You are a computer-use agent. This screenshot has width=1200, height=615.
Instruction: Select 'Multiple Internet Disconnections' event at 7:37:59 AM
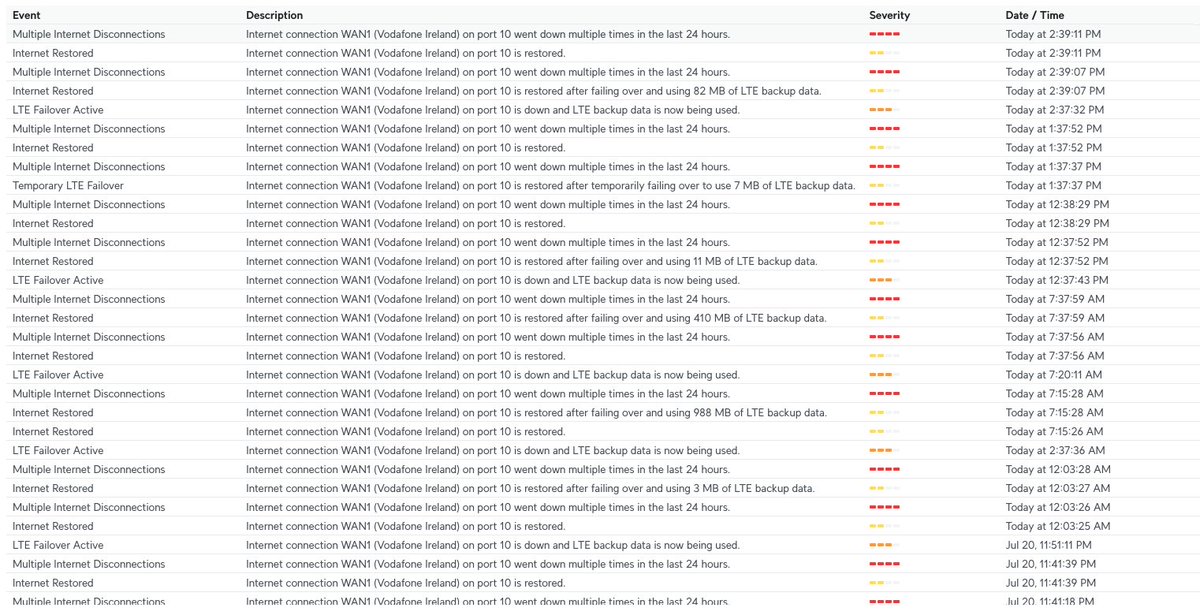(89, 300)
